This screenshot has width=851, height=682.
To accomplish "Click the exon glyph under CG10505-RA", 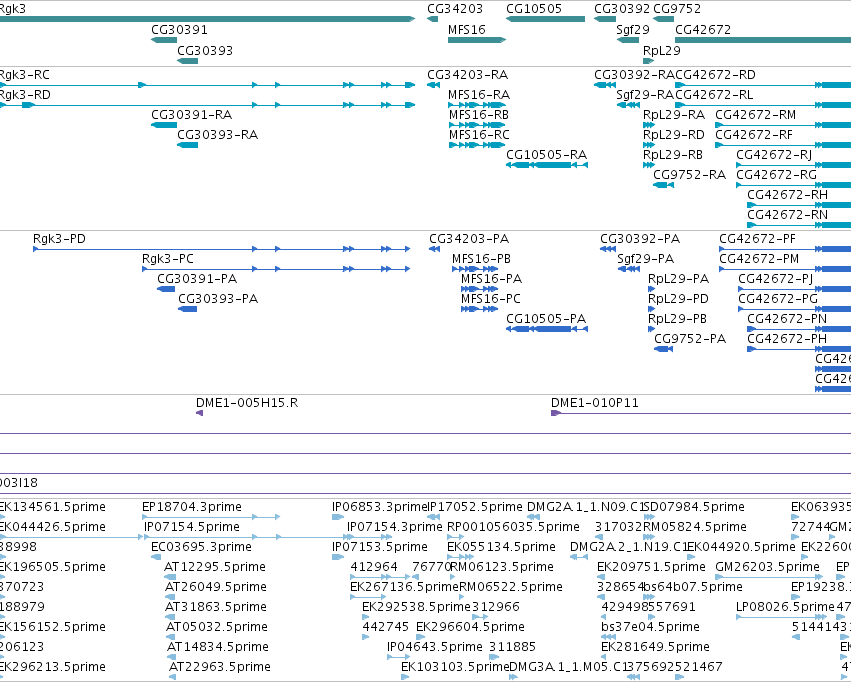I will click(x=547, y=165).
